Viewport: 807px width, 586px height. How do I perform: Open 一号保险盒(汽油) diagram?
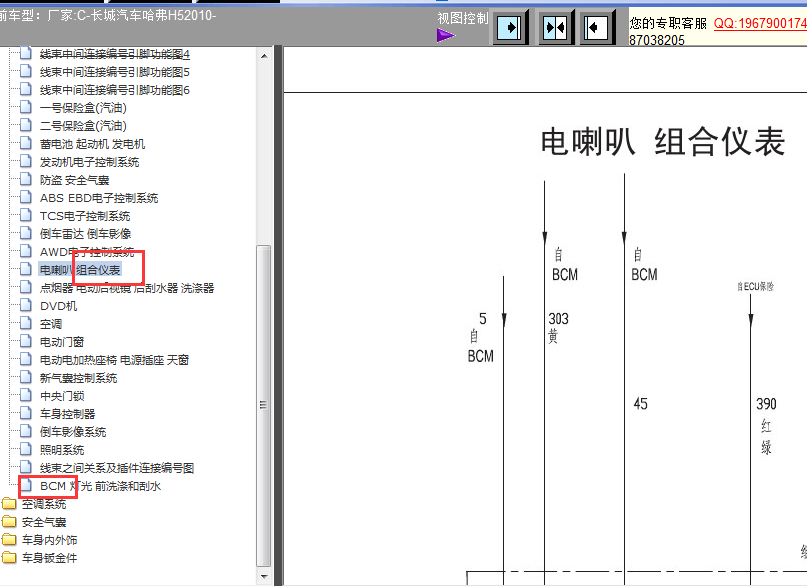pyautogui.click(x=83, y=108)
